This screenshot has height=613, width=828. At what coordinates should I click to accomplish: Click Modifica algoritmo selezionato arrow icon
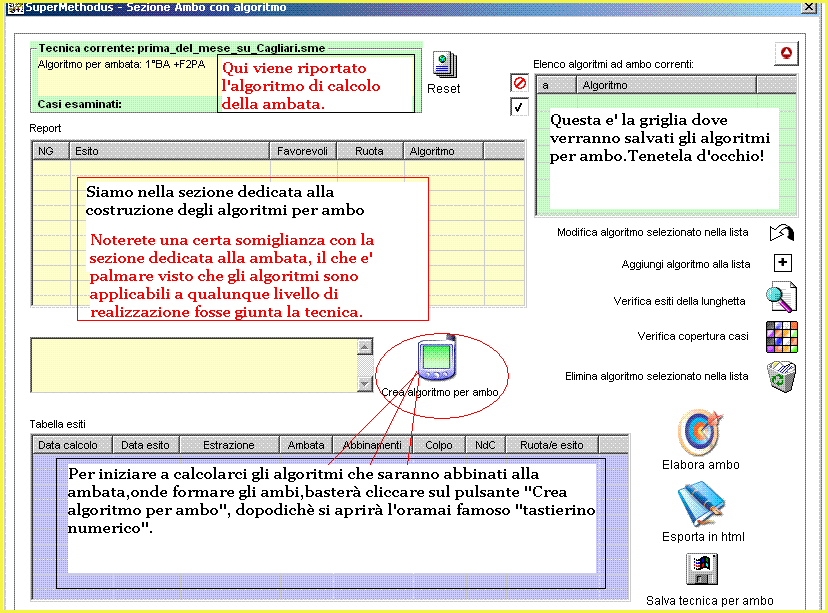coord(782,232)
